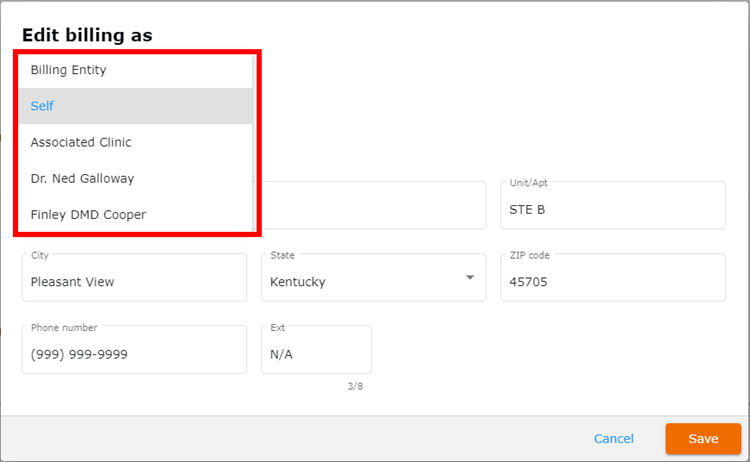Click the 3/8 character counter text
Image resolution: width=750 pixels, height=462 pixels.
355,386
